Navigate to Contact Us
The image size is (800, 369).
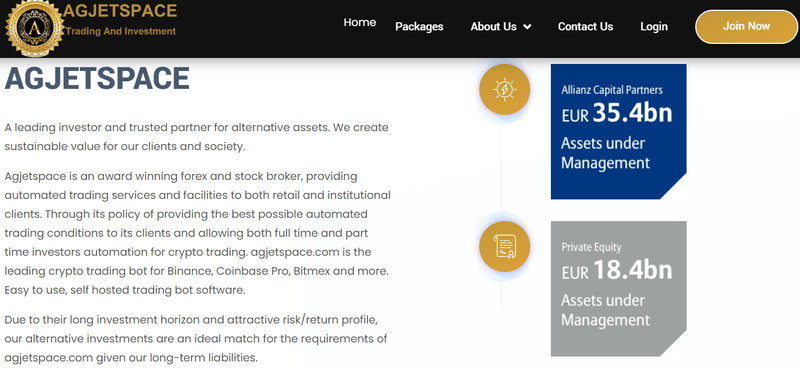585,27
